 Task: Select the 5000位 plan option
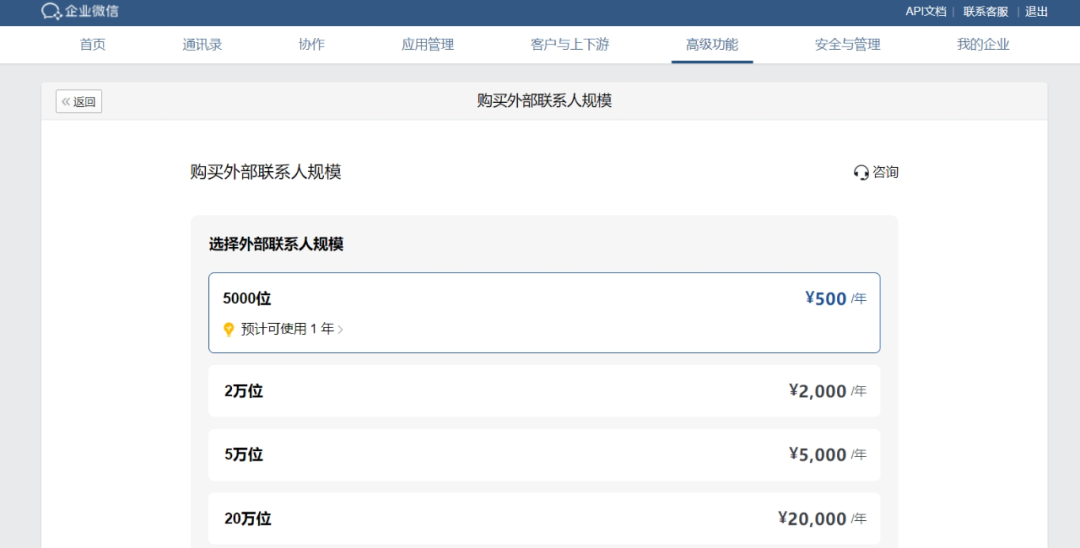(x=544, y=313)
